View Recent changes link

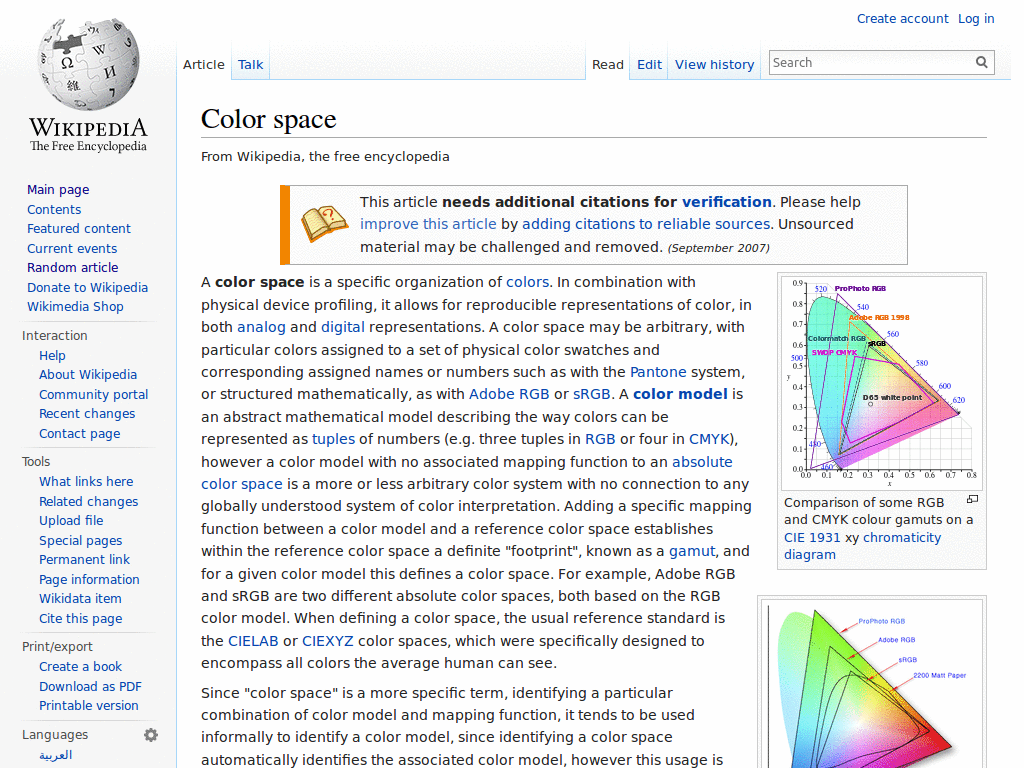[x=87, y=413]
